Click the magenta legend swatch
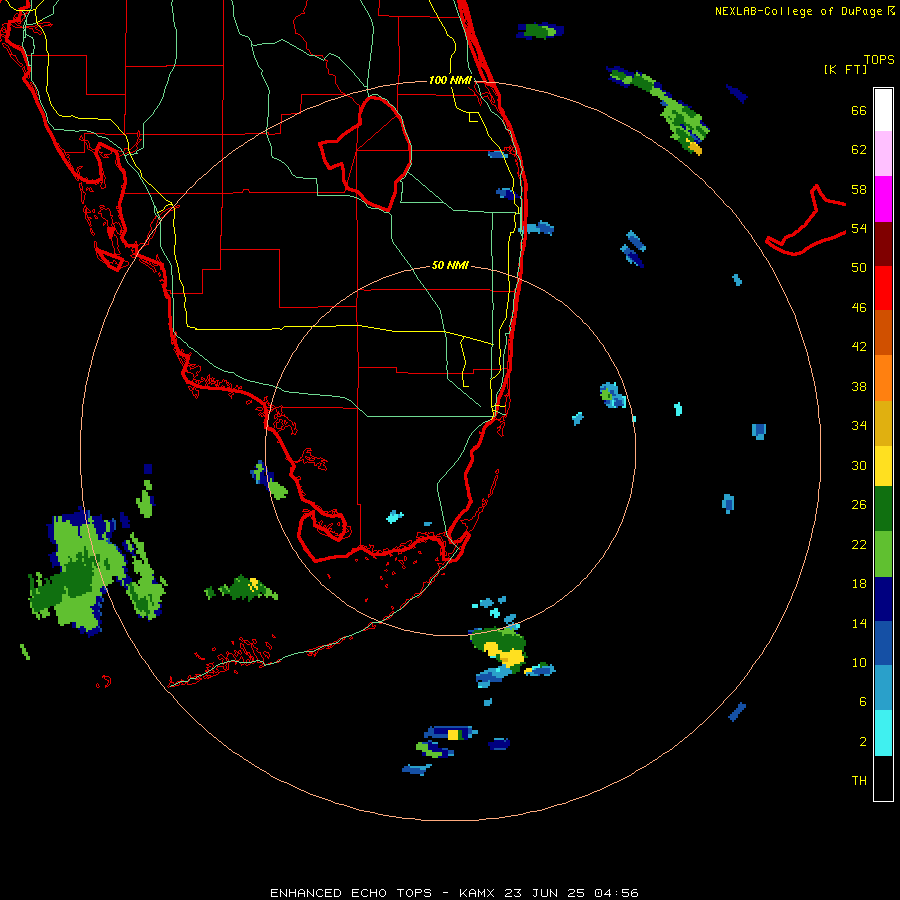This screenshot has height=900, width=900. point(883,199)
